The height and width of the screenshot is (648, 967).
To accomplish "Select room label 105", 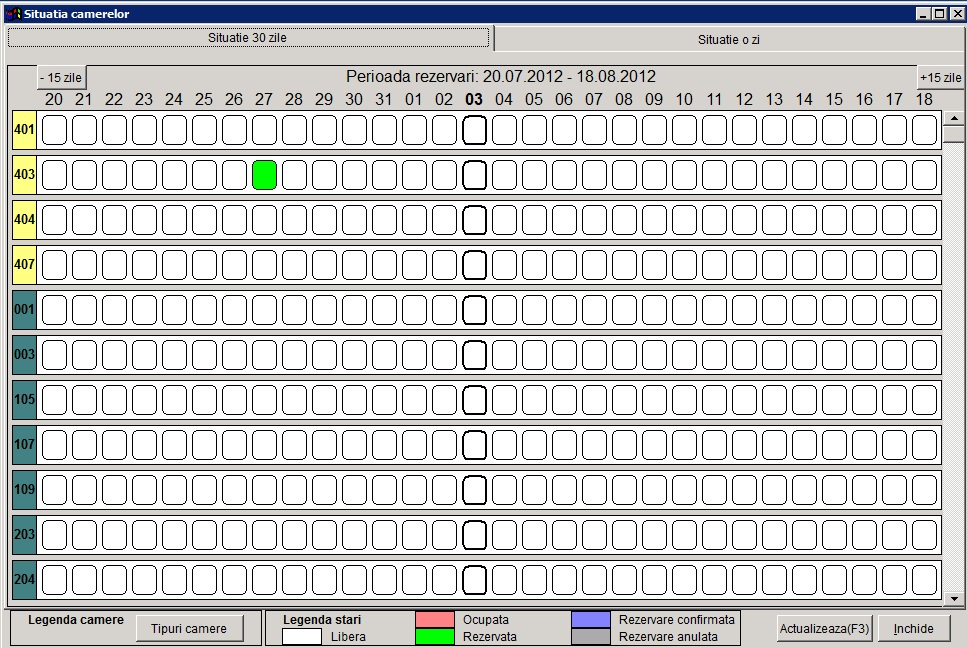I will point(25,400).
